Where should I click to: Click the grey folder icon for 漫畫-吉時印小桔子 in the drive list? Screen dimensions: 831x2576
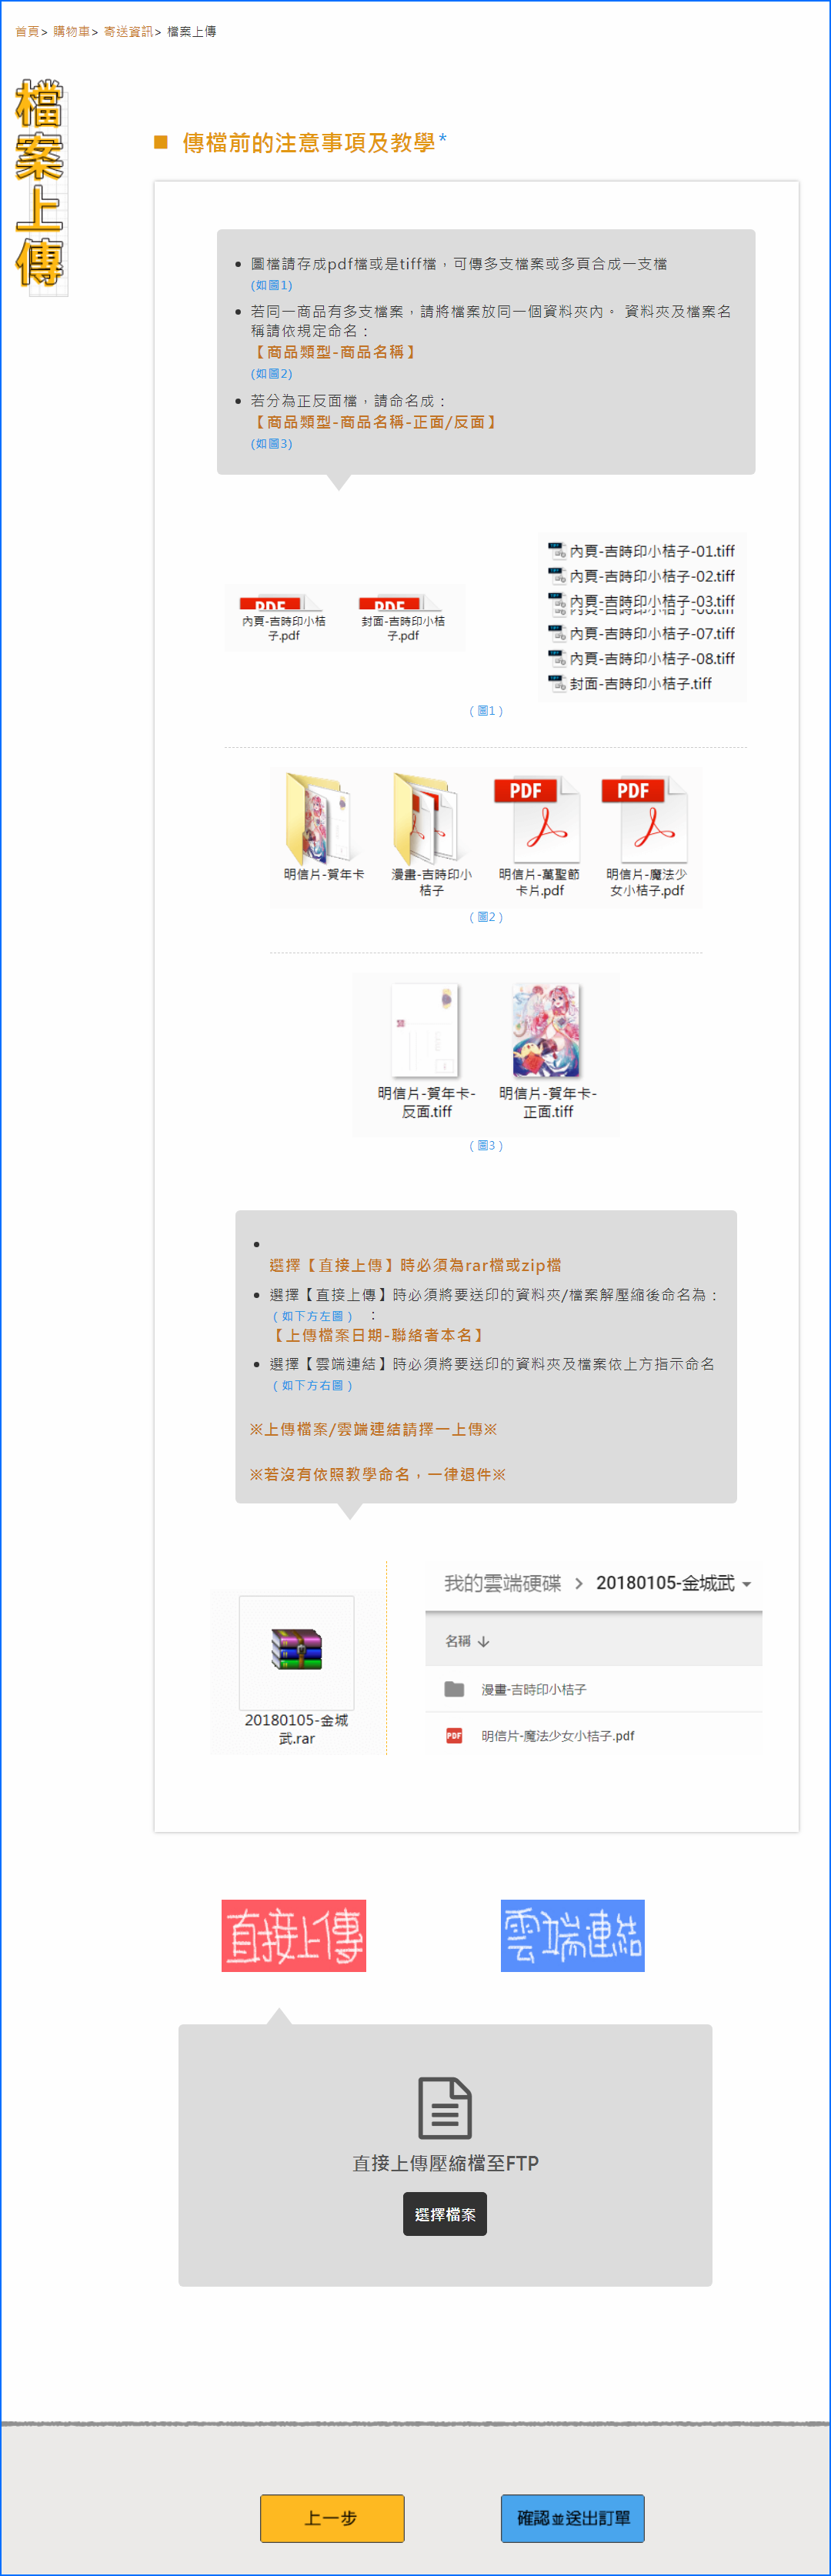(x=454, y=1688)
